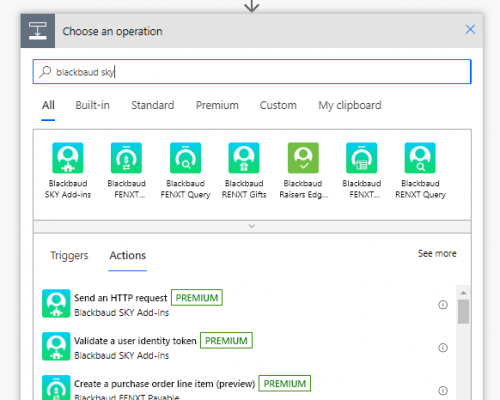Screen dimensions: 500x400
Task: Select the Blackbaud FENXT Query connector
Action: 185,158
